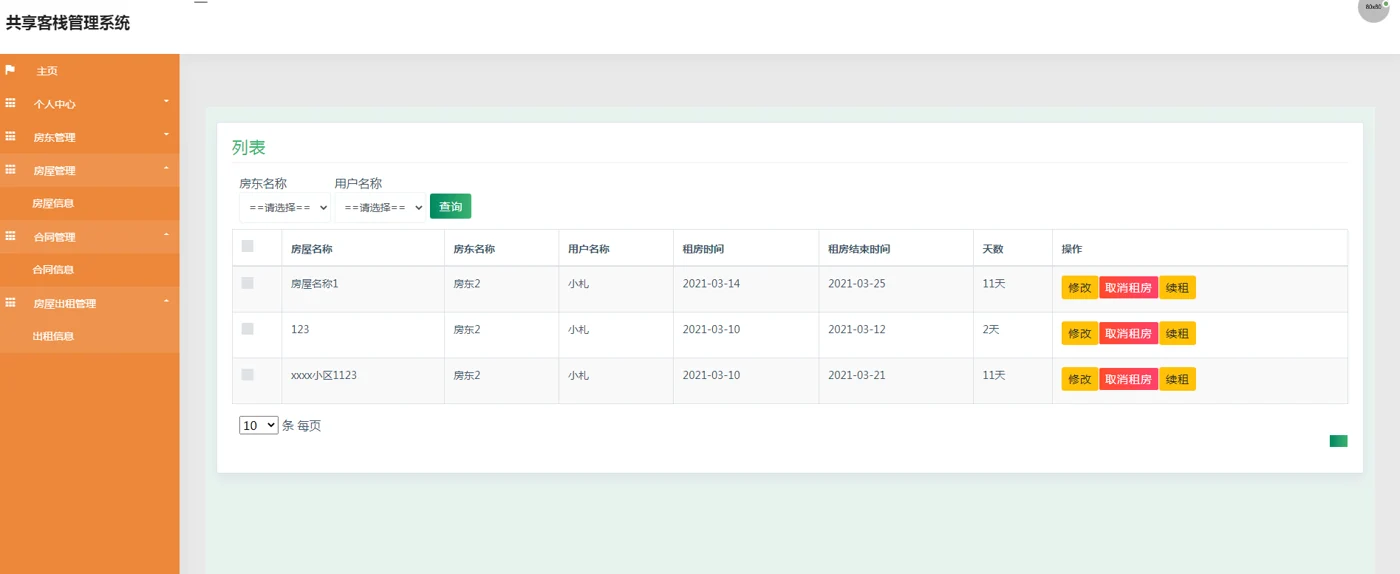Screen dimensions: 1400x574
Task: Select 个人中心 sidebar menu label
Action: (55, 104)
